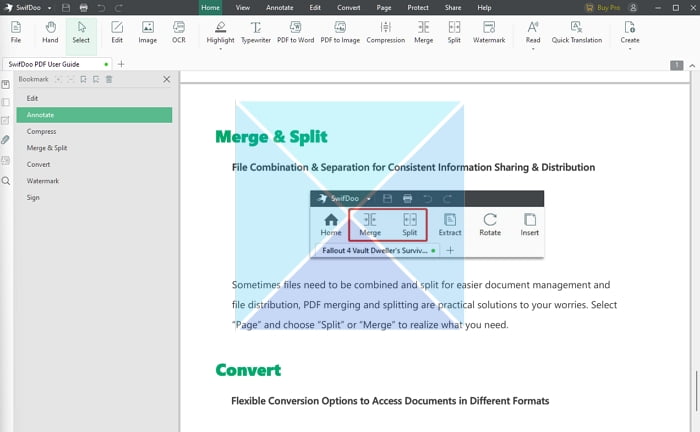Start the Read aloud tool
The width and height of the screenshot is (700, 432).
point(533,33)
